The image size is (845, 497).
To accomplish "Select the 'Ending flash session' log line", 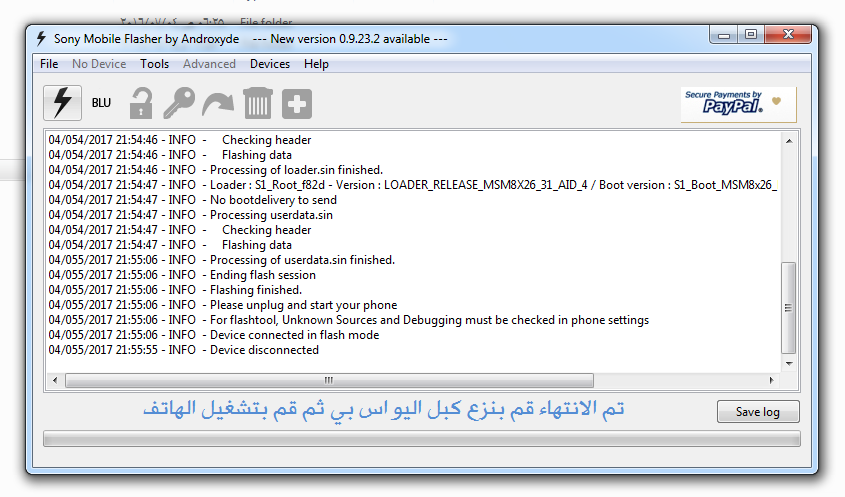I will 182,275.
